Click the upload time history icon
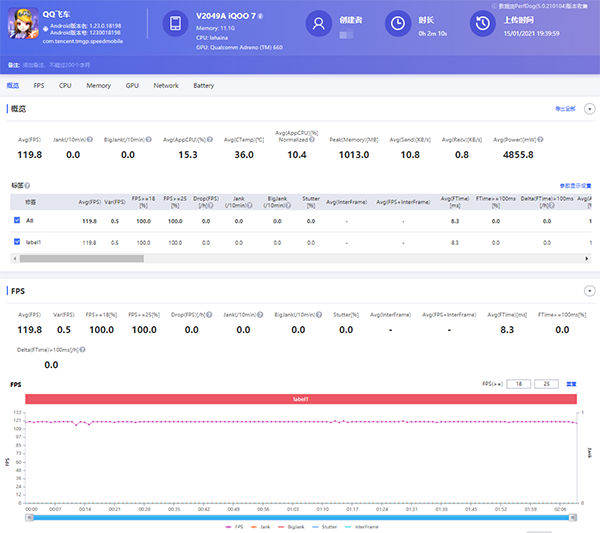The height and width of the screenshot is (533, 600). 482,24
